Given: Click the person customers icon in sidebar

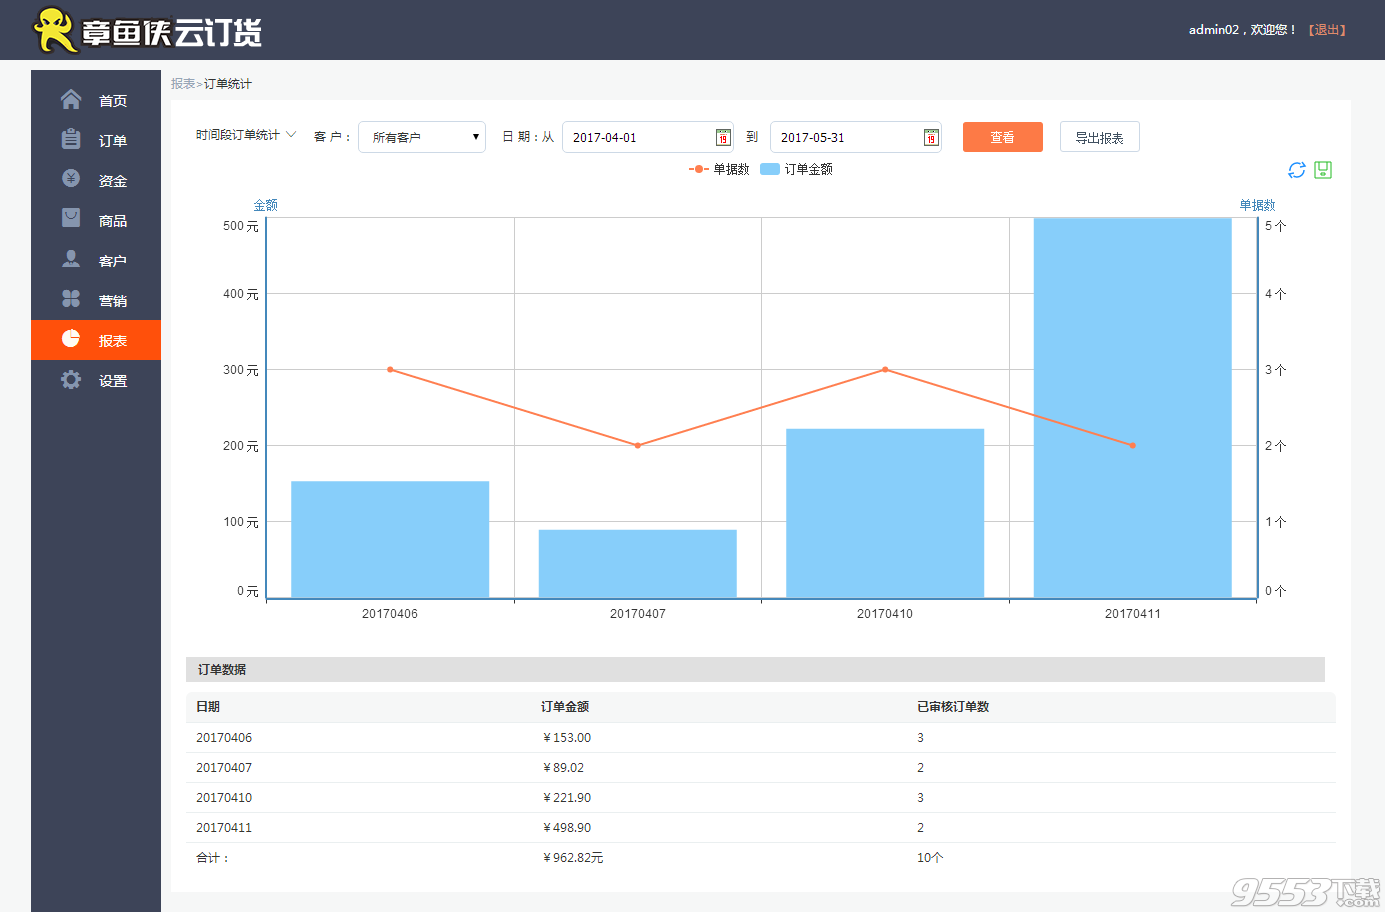Looking at the screenshot, I should (x=71, y=259).
